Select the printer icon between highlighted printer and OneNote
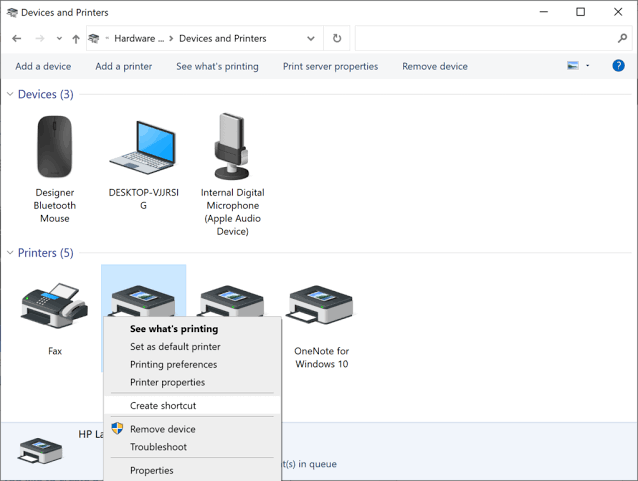 tap(232, 300)
